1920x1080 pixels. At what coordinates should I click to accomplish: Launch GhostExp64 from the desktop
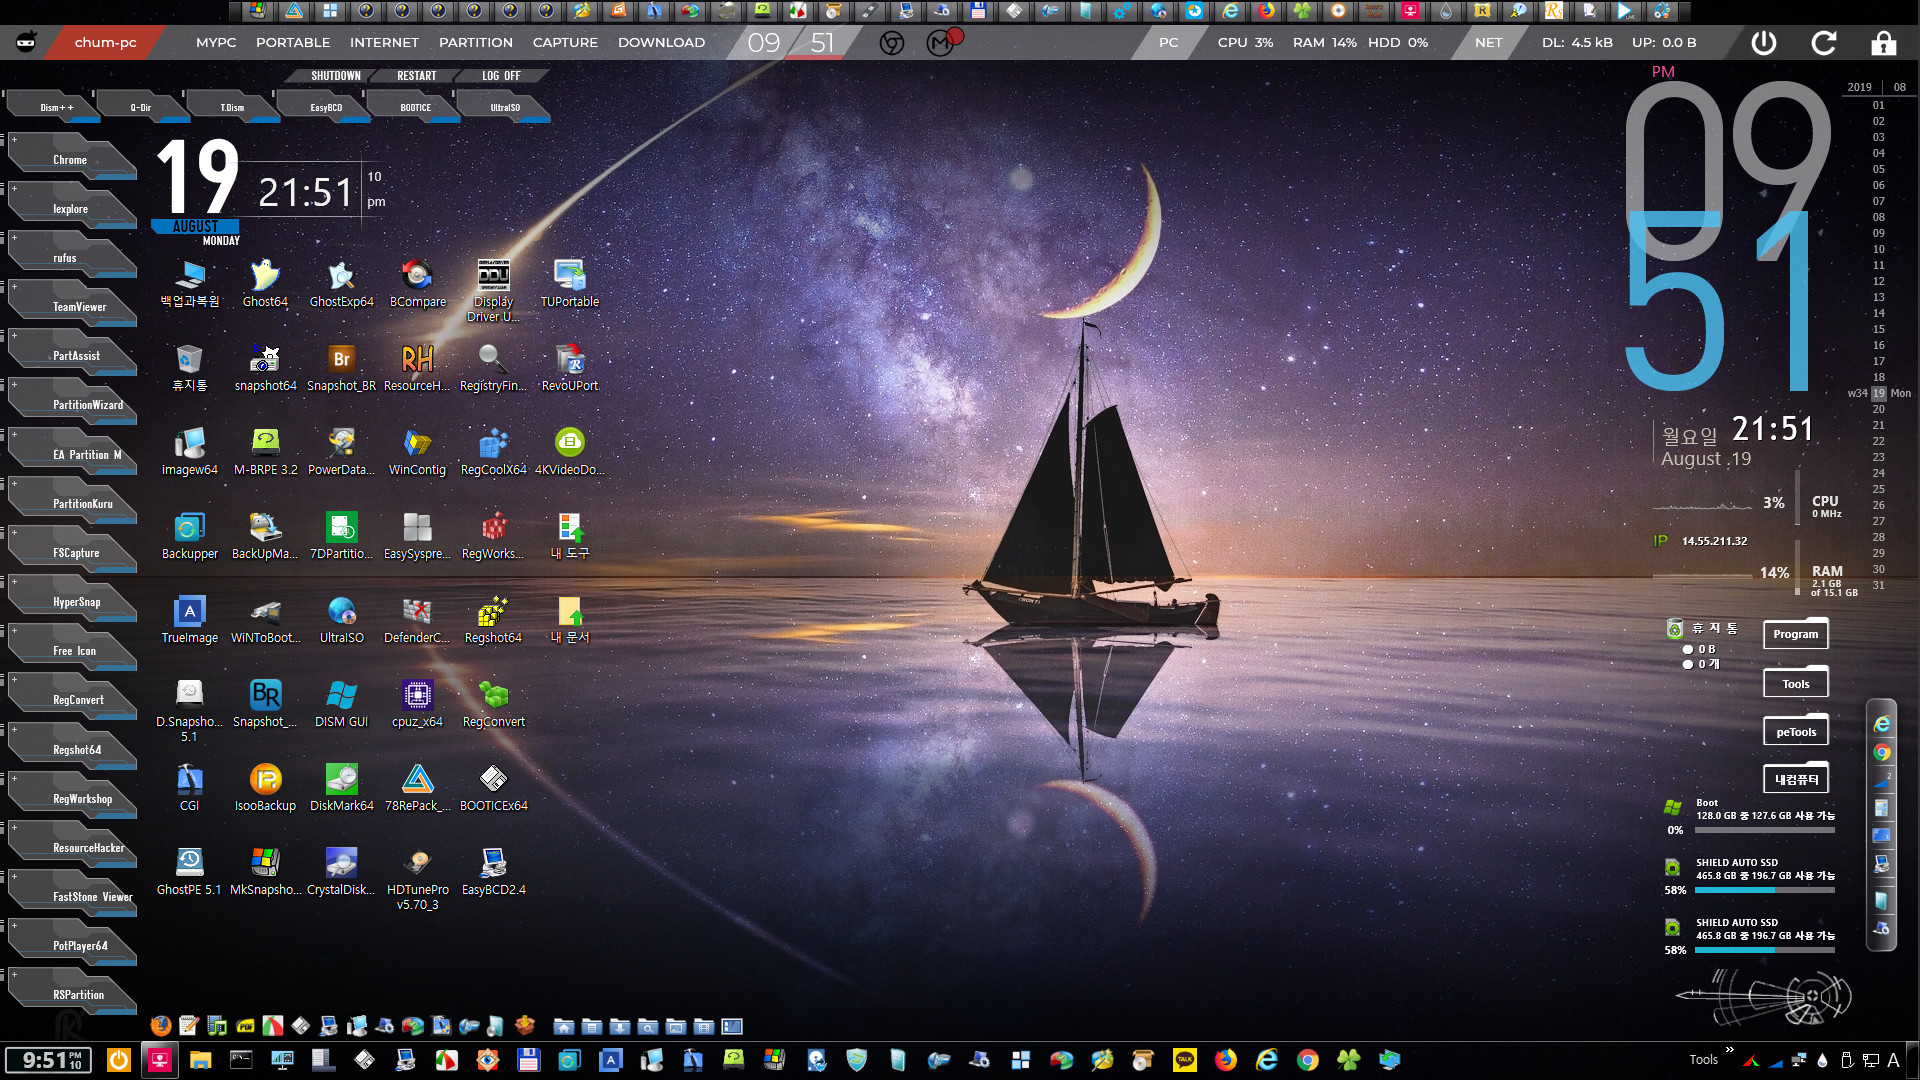(341, 283)
